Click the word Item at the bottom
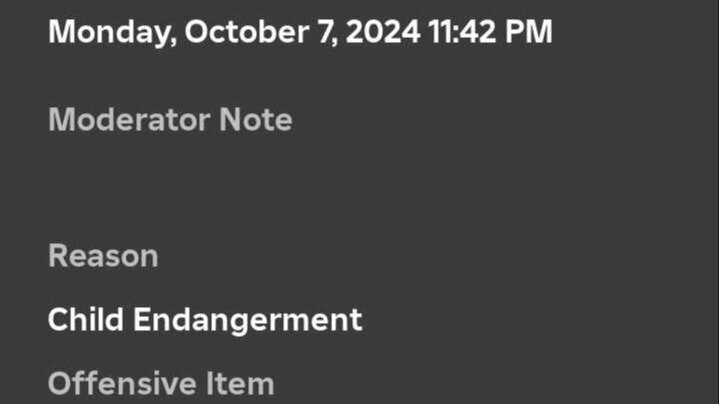This screenshot has width=719, height=404. pyautogui.click(x=241, y=383)
